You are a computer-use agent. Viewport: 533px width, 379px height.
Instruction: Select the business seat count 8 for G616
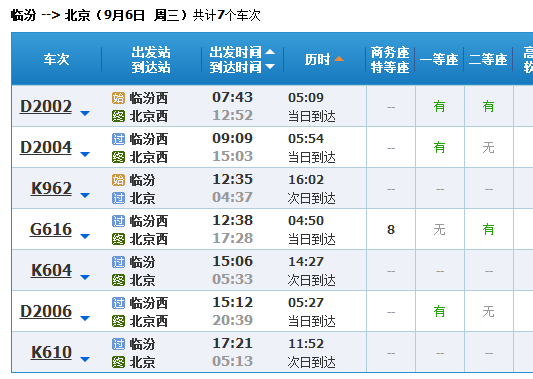coord(391,229)
